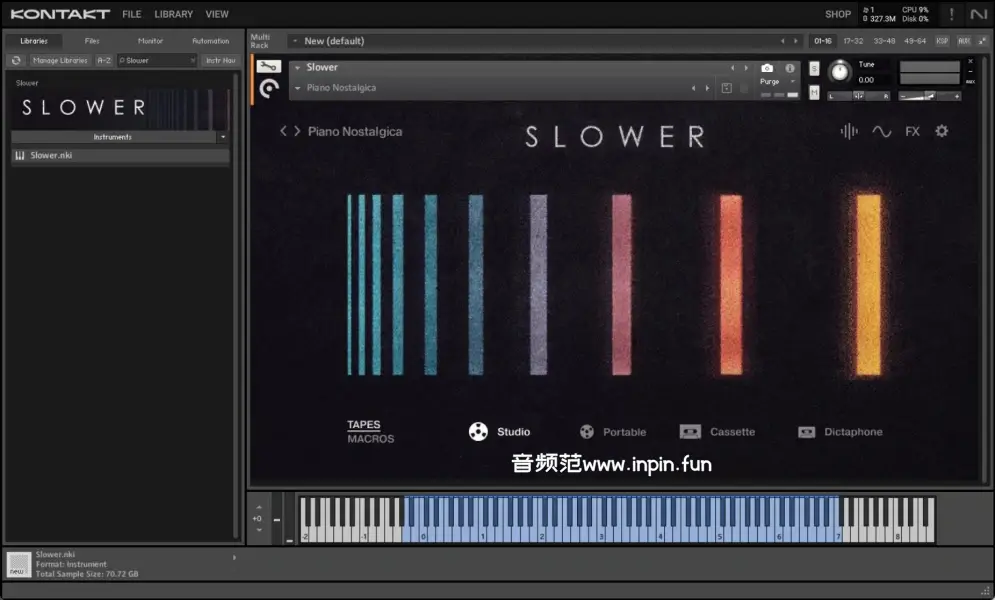Select rack page 17-32

[x=853, y=41]
